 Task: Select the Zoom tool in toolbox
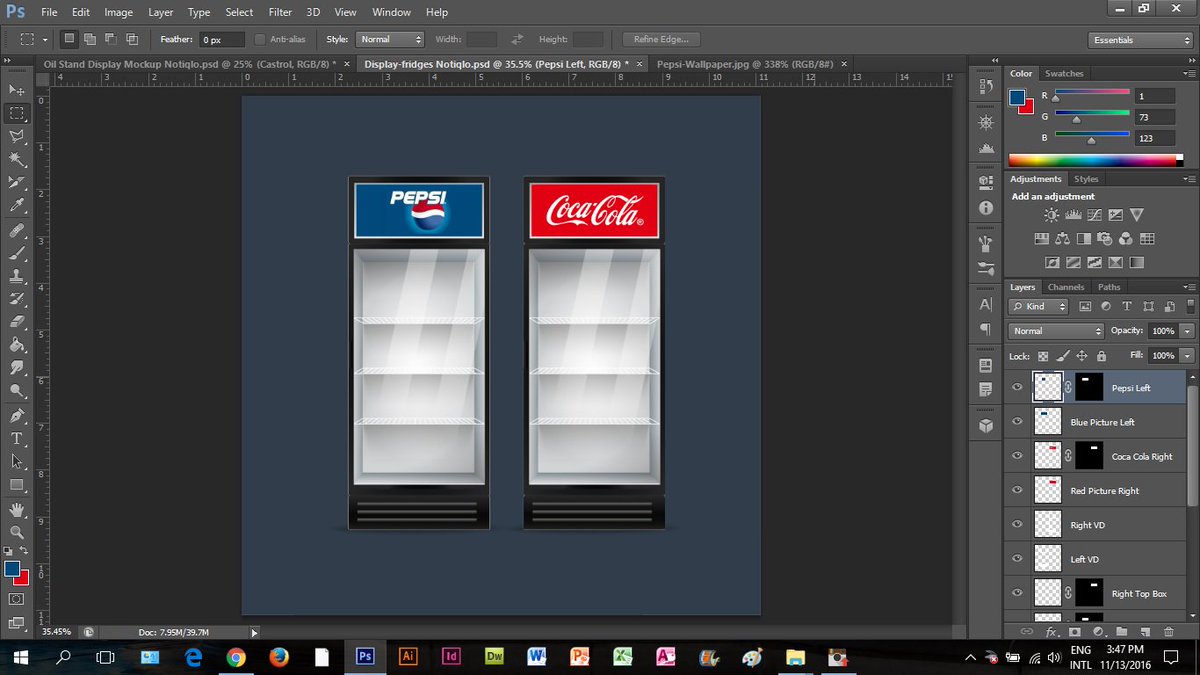pyautogui.click(x=17, y=532)
